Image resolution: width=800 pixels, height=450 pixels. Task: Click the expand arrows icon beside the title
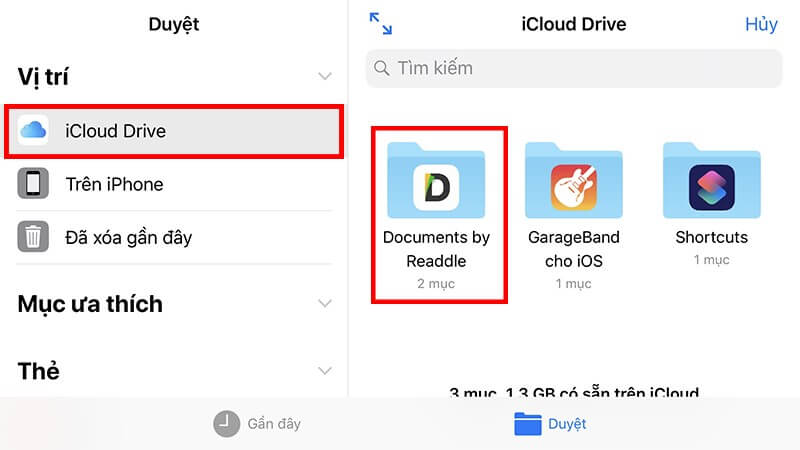[380, 24]
